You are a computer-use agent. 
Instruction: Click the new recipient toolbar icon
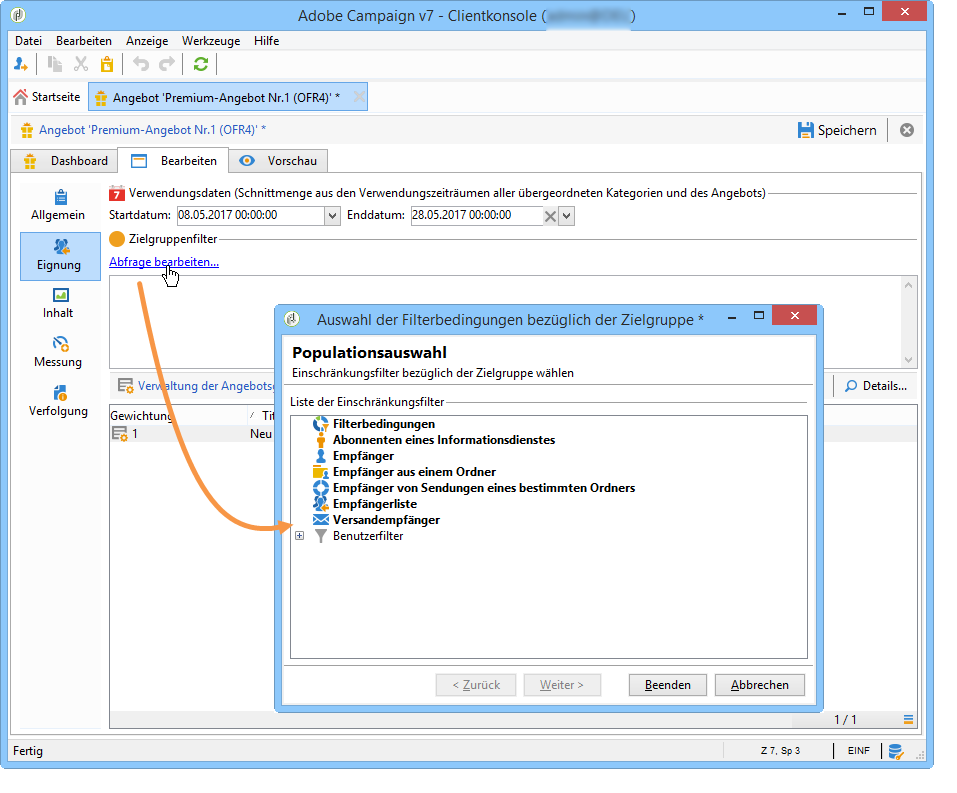[x=21, y=64]
